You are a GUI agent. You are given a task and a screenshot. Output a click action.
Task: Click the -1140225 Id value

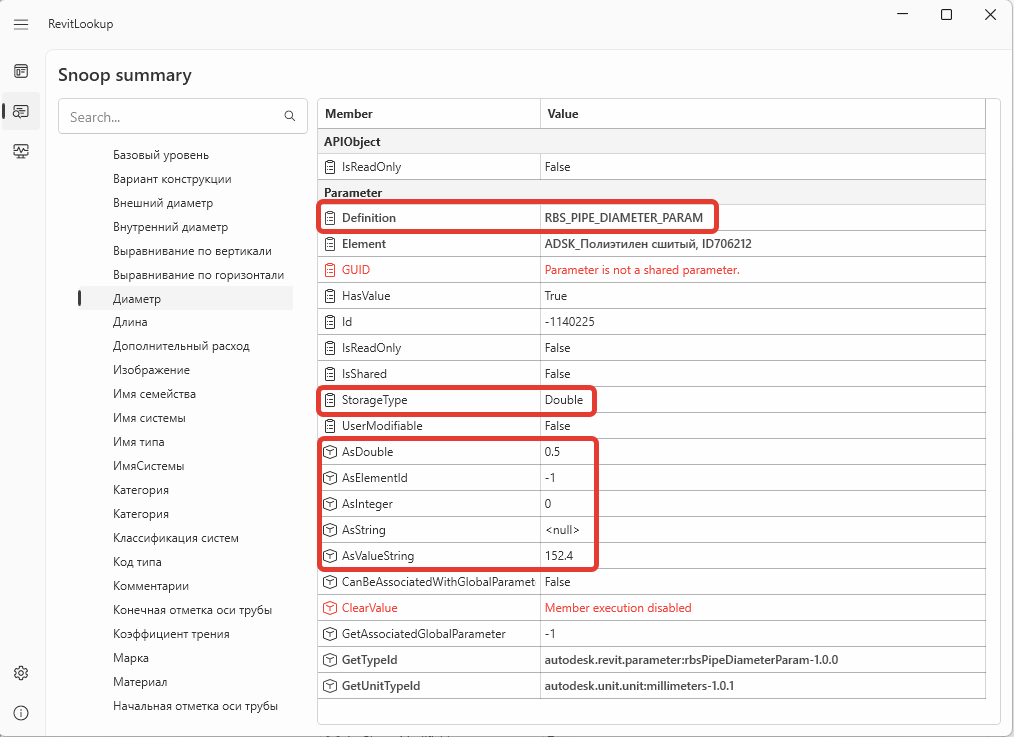click(569, 321)
